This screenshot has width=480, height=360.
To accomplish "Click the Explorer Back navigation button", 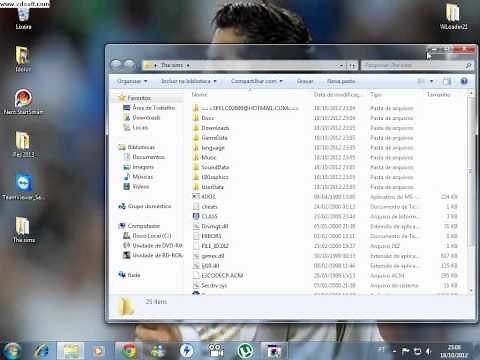I will [116, 65].
